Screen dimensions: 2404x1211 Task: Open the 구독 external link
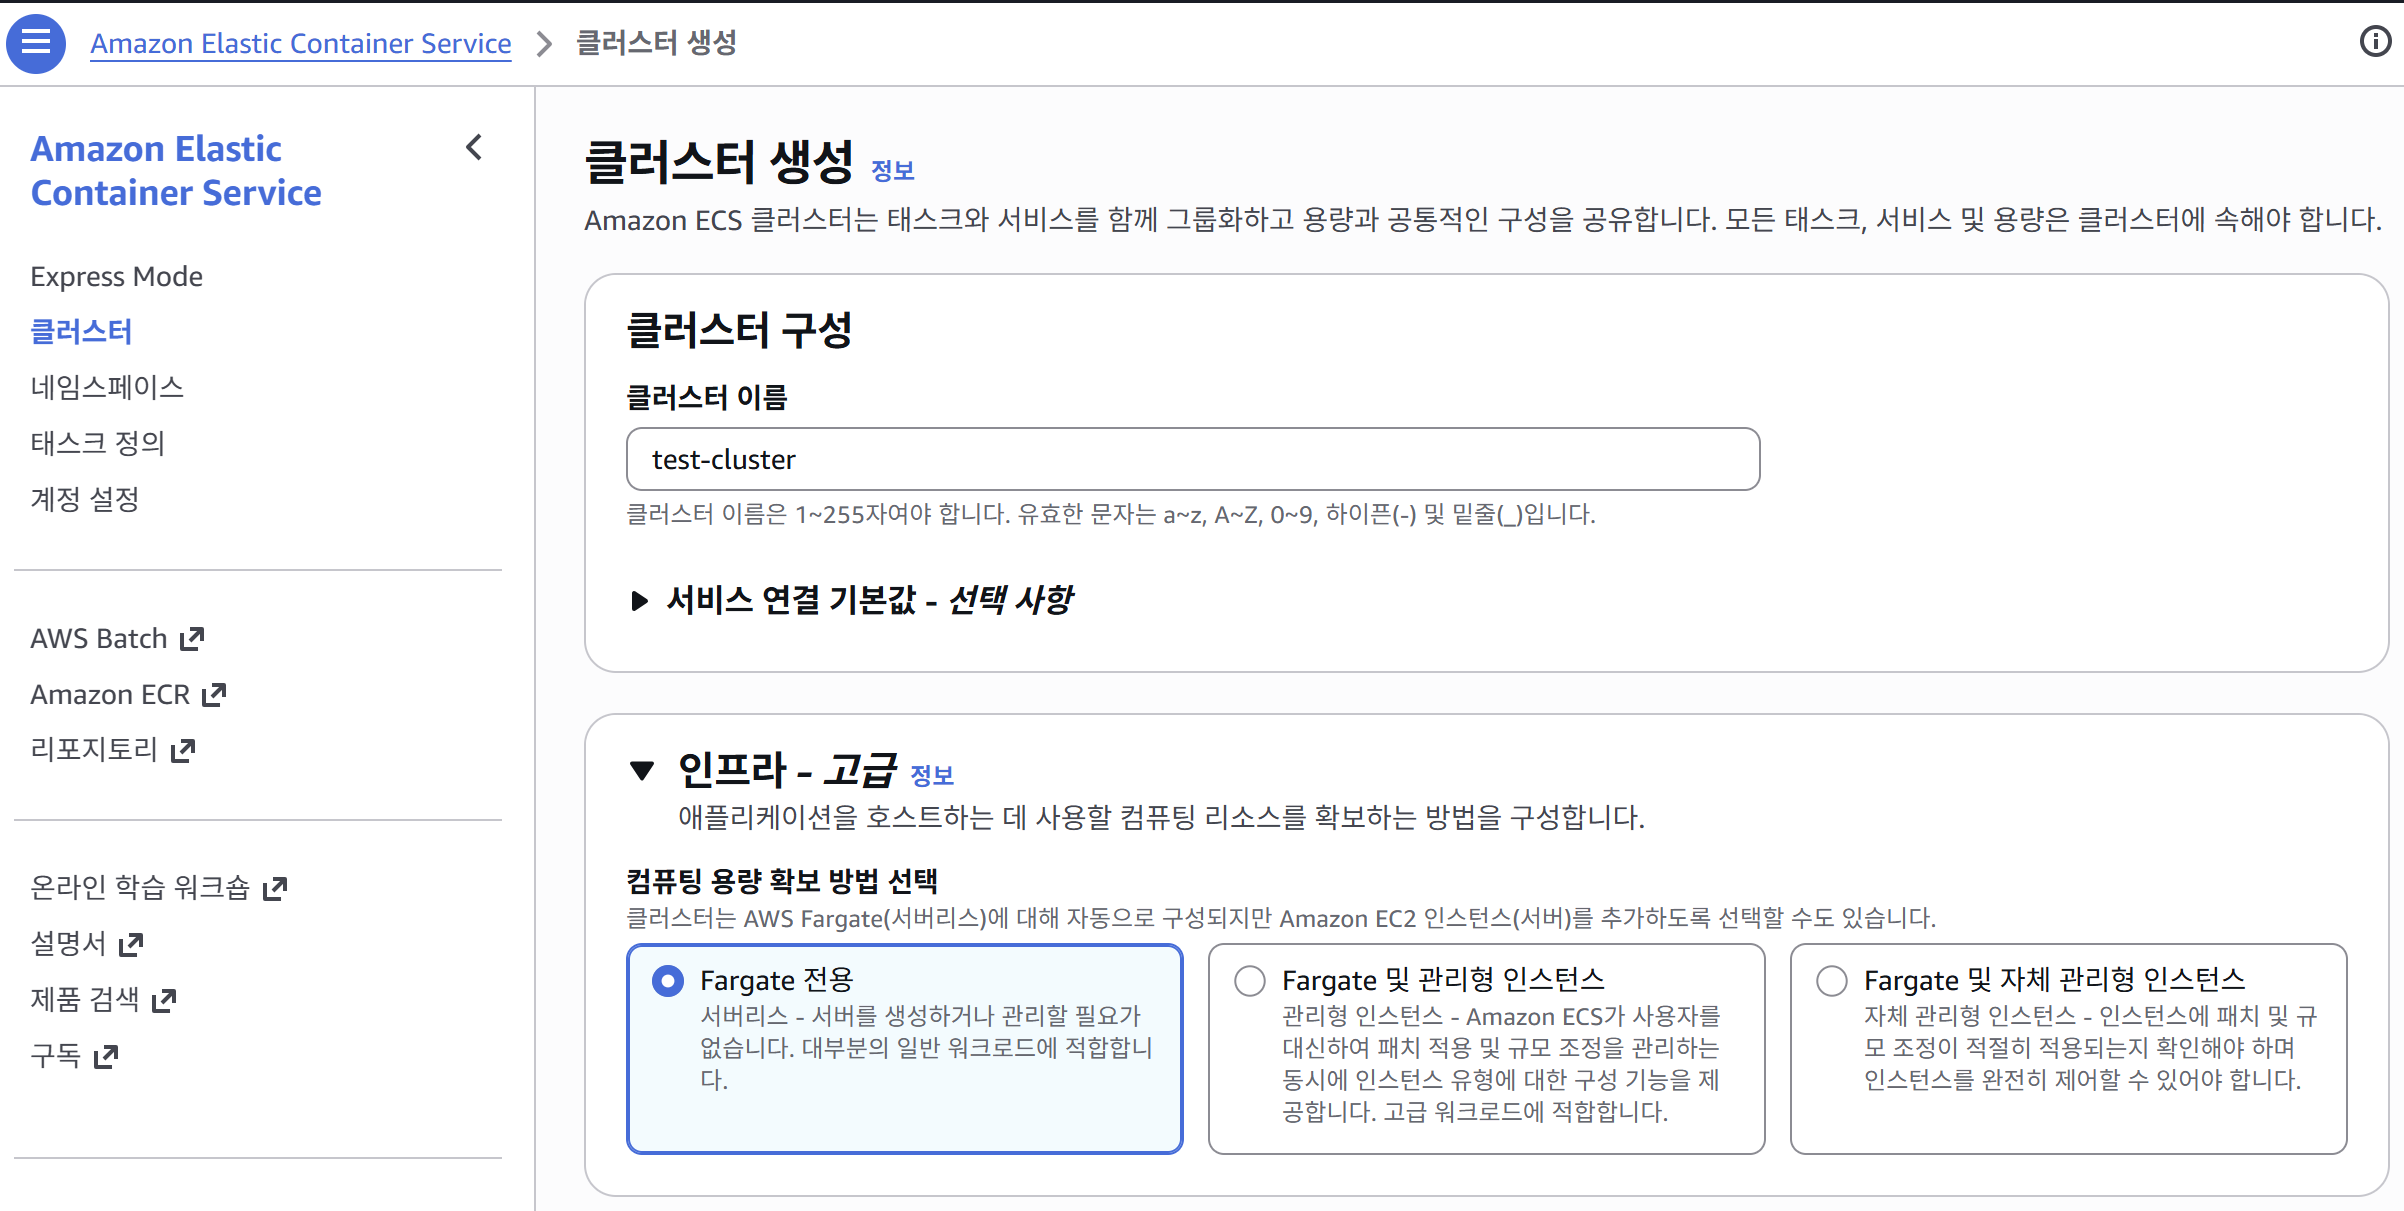click(106, 1054)
